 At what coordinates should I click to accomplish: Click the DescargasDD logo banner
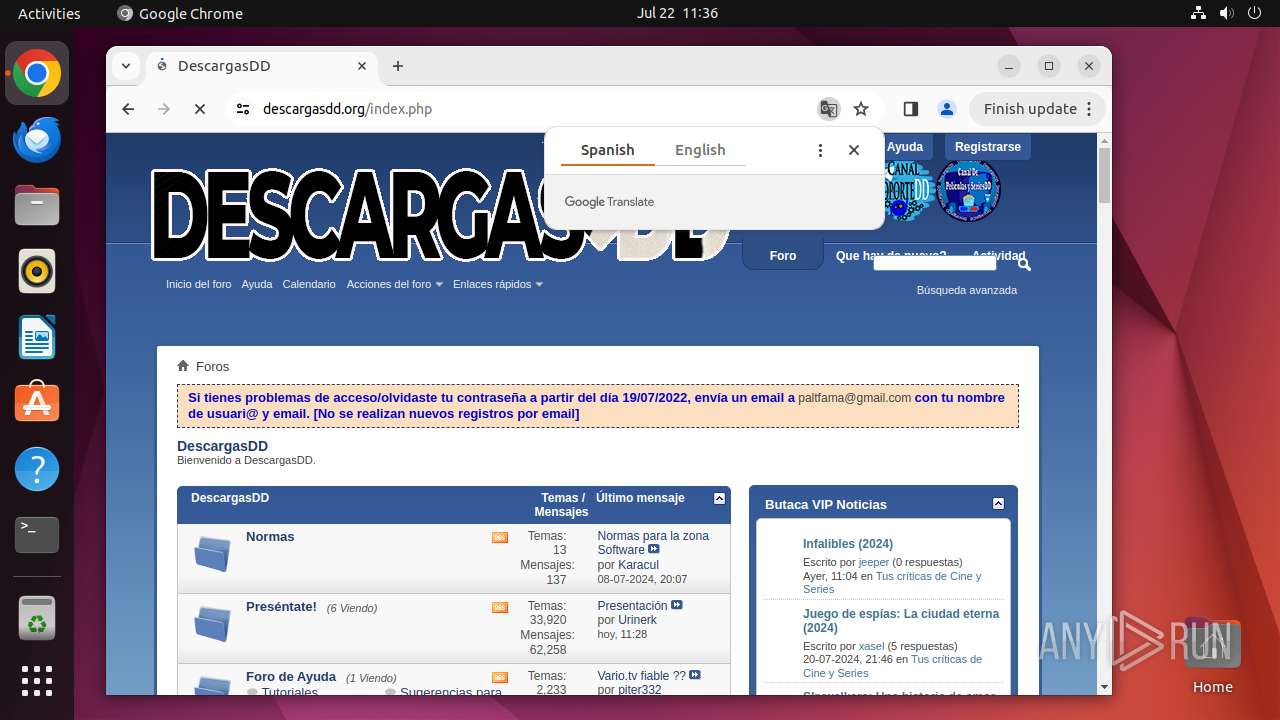pyautogui.click(x=440, y=215)
